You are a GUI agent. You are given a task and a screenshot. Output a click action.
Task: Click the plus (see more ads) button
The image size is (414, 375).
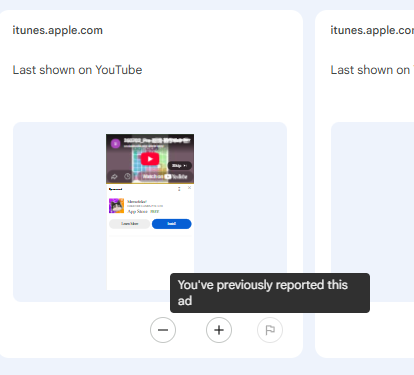pos(219,330)
